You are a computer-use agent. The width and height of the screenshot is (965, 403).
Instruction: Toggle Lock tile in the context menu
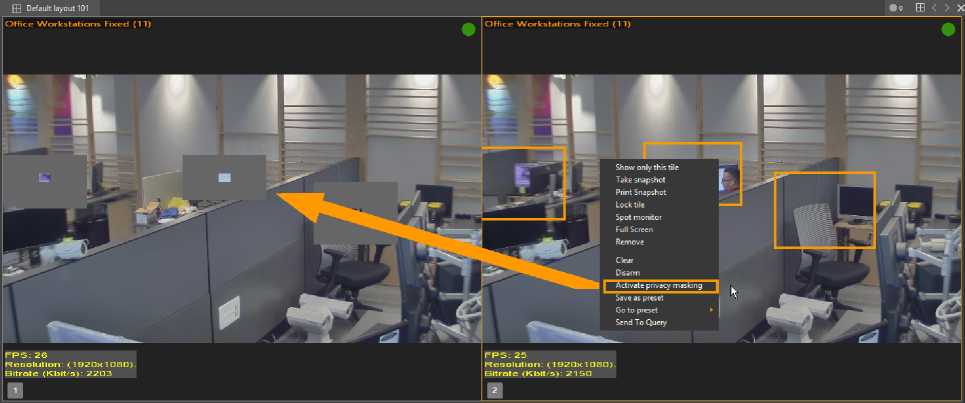tap(630, 205)
